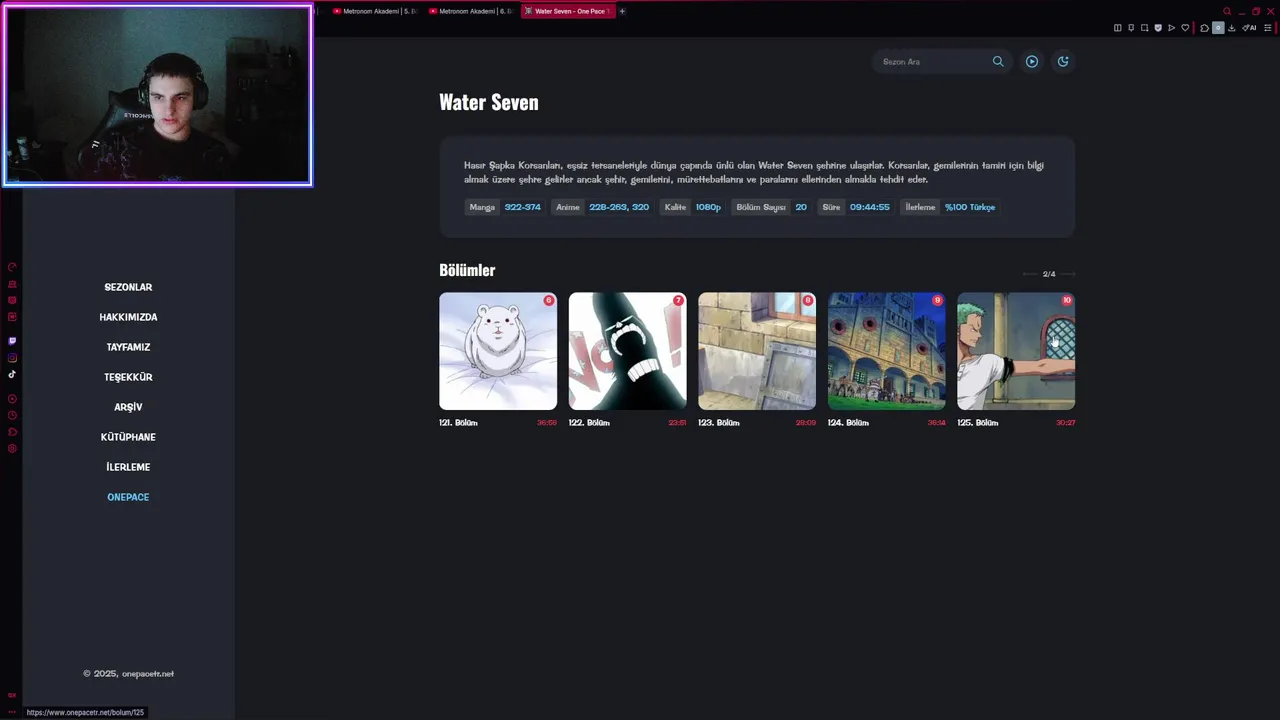The image size is (1280, 720).
Task: Click the browser search tabs magnifier icon
Action: (1227, 11)
